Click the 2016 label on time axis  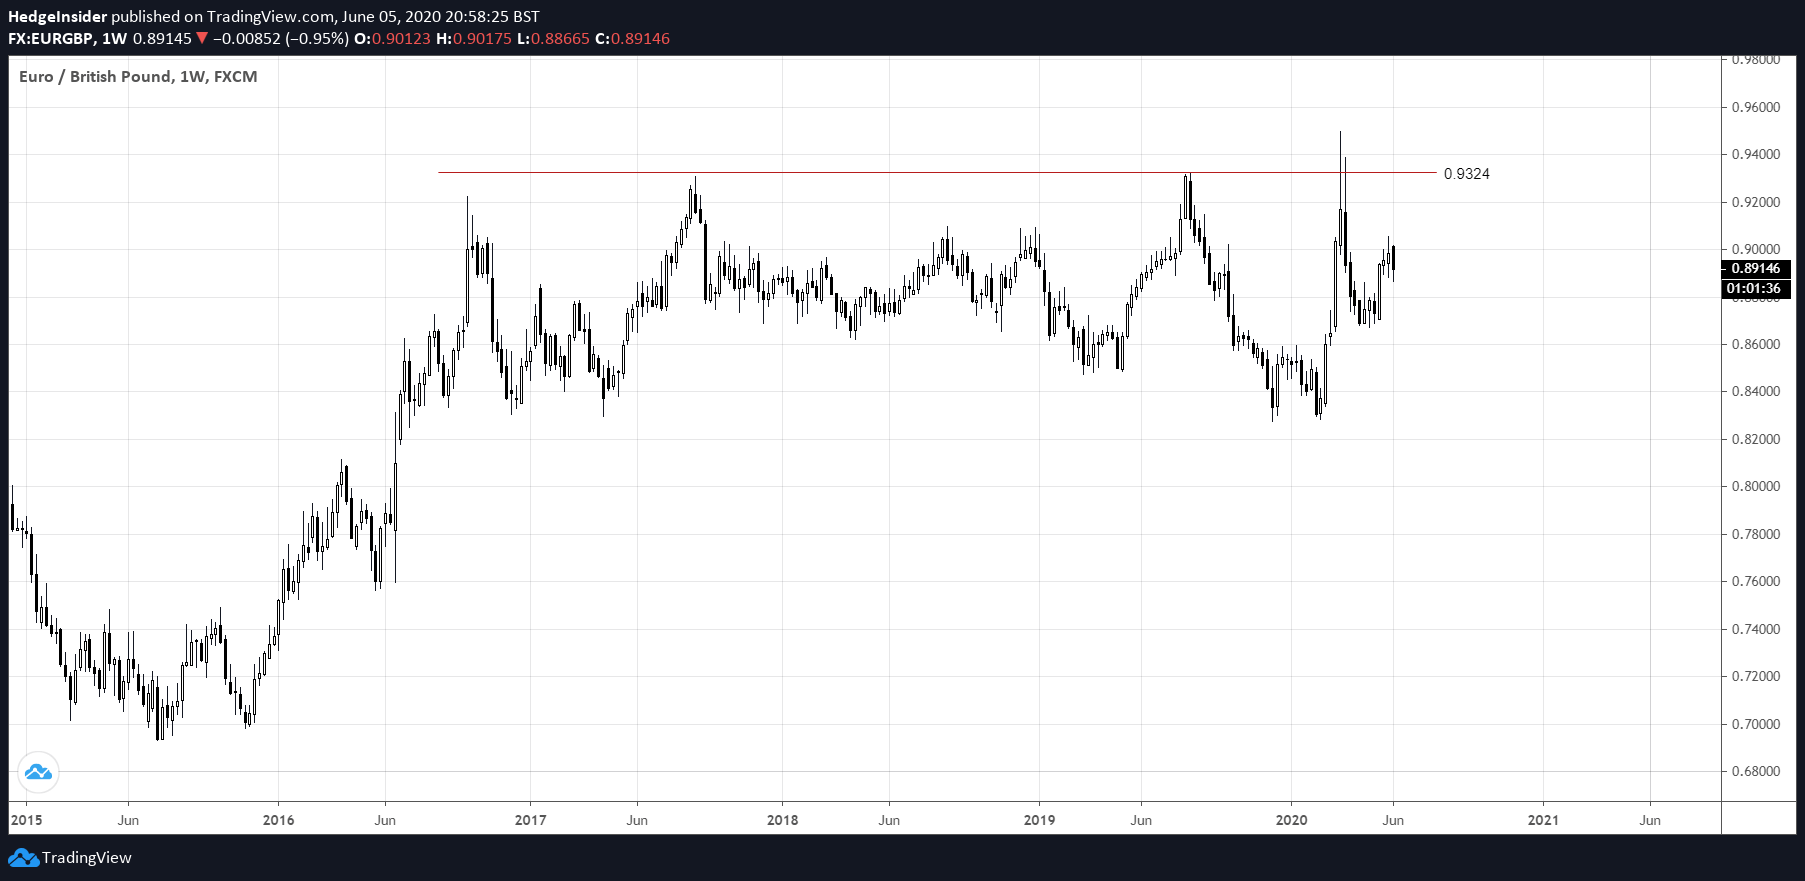[278, 820]
